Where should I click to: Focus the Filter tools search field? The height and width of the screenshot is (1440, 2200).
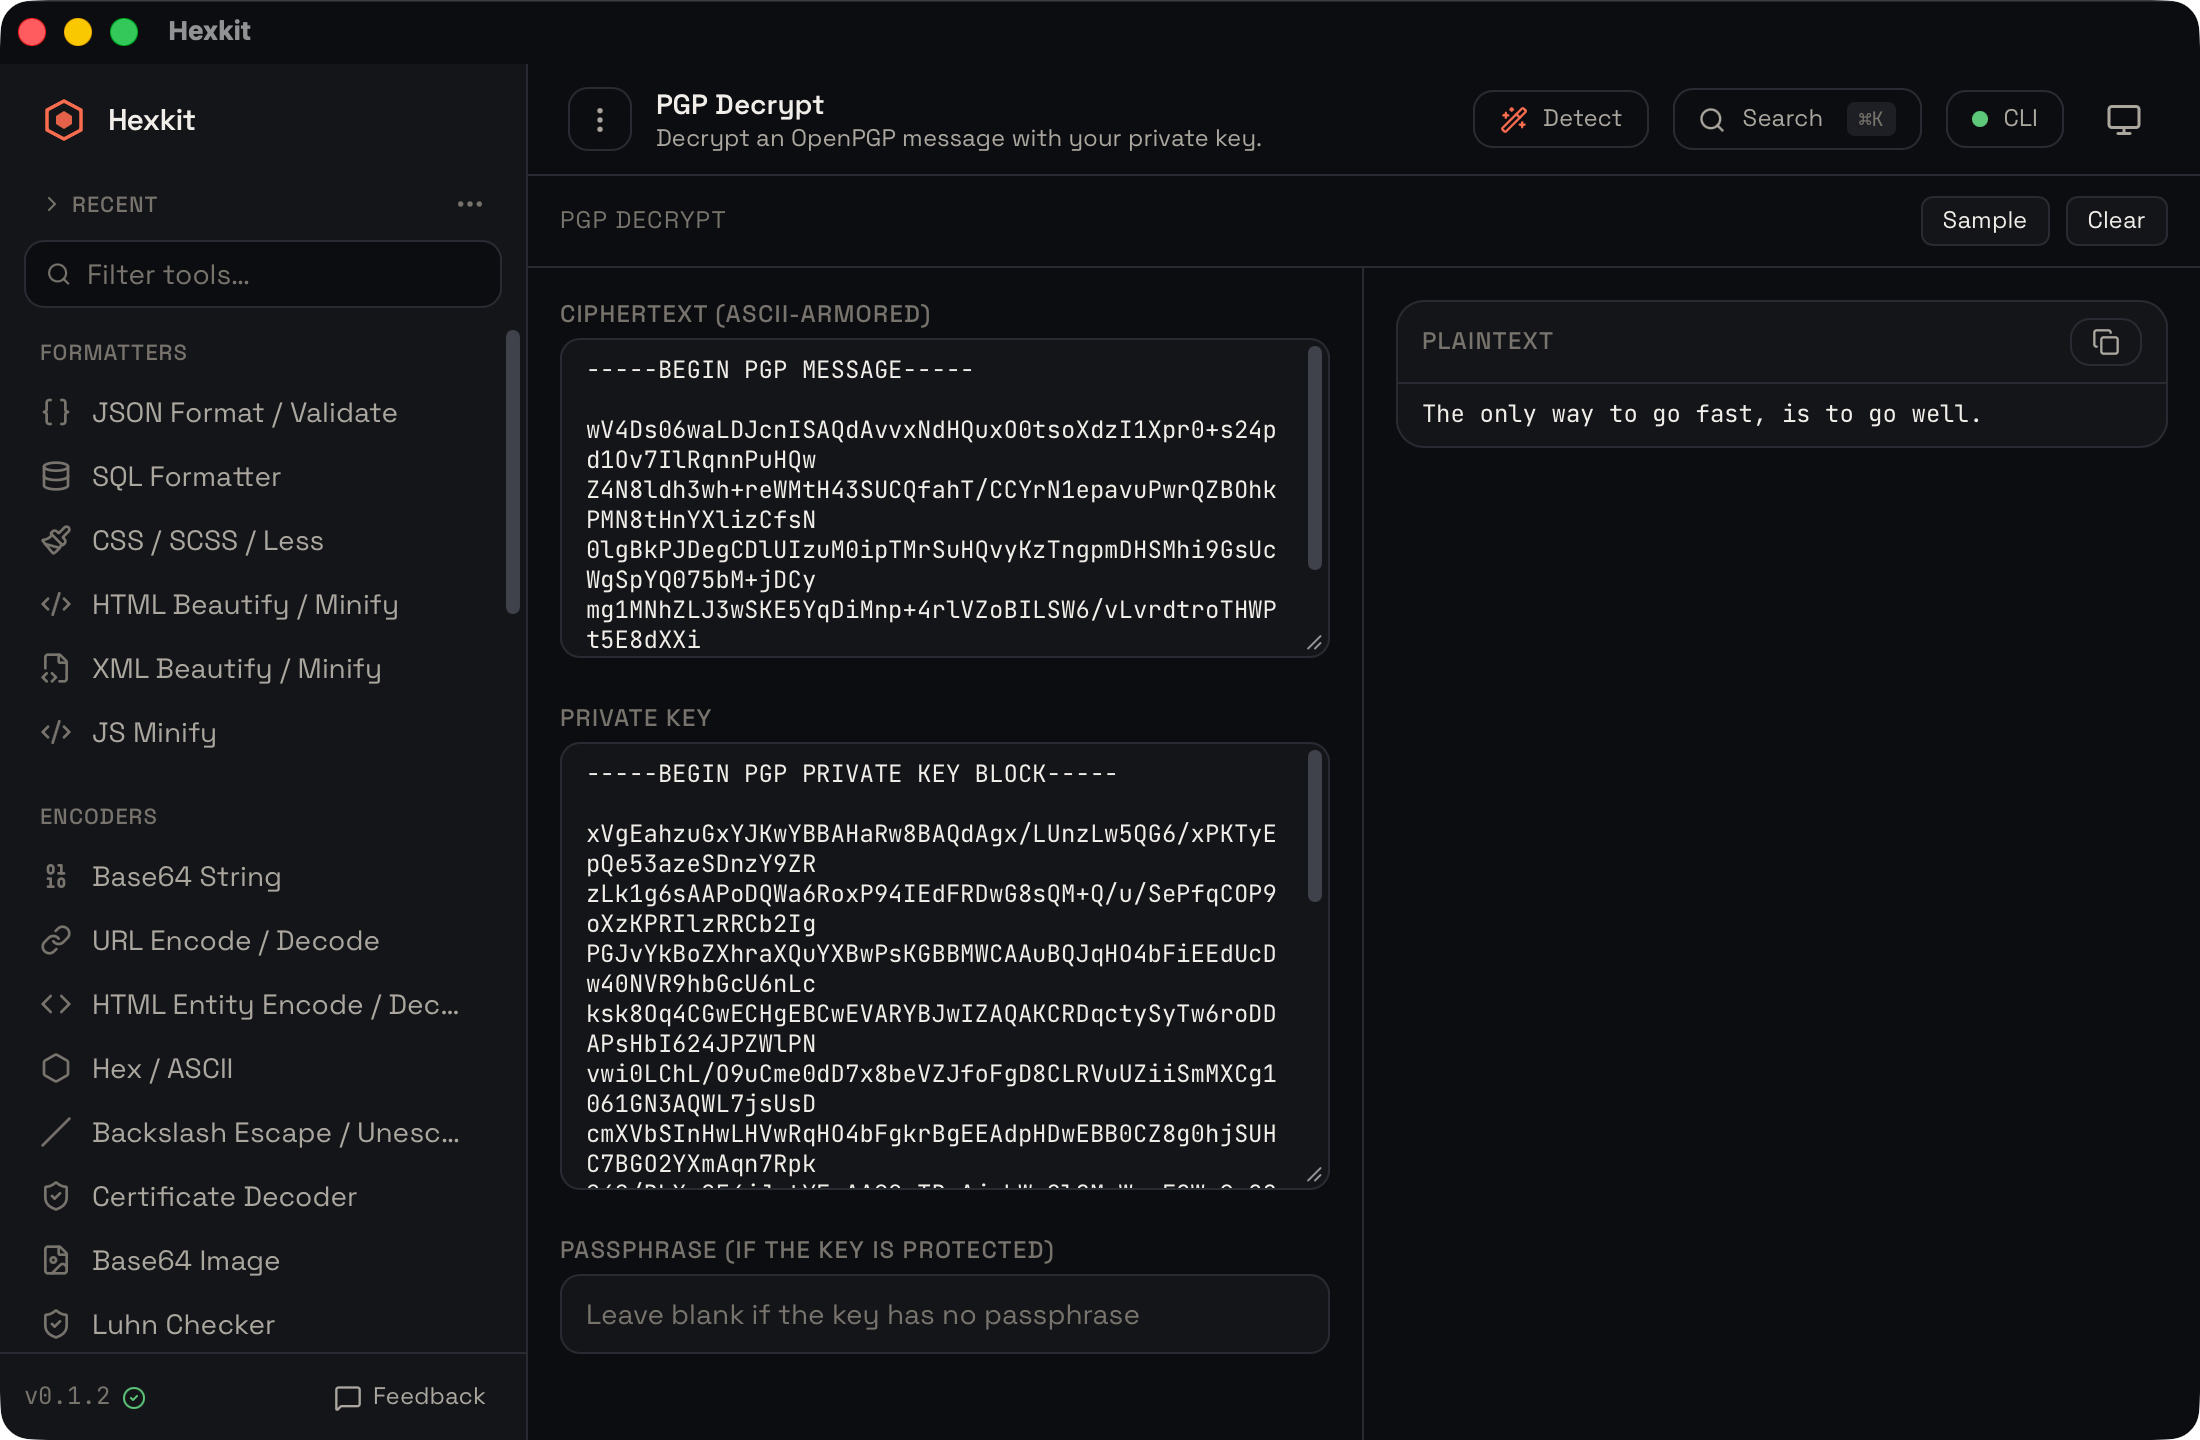click(x=263, y=274)
